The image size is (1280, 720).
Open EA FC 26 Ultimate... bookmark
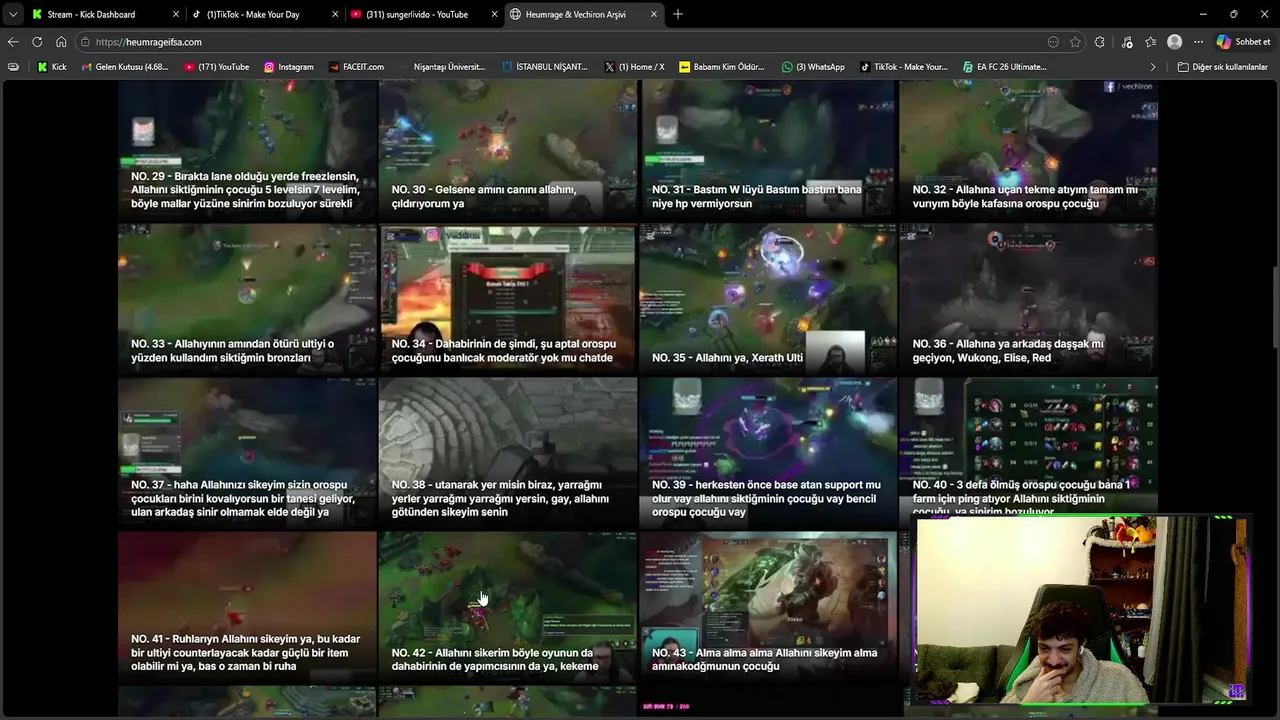[1004, 67]
